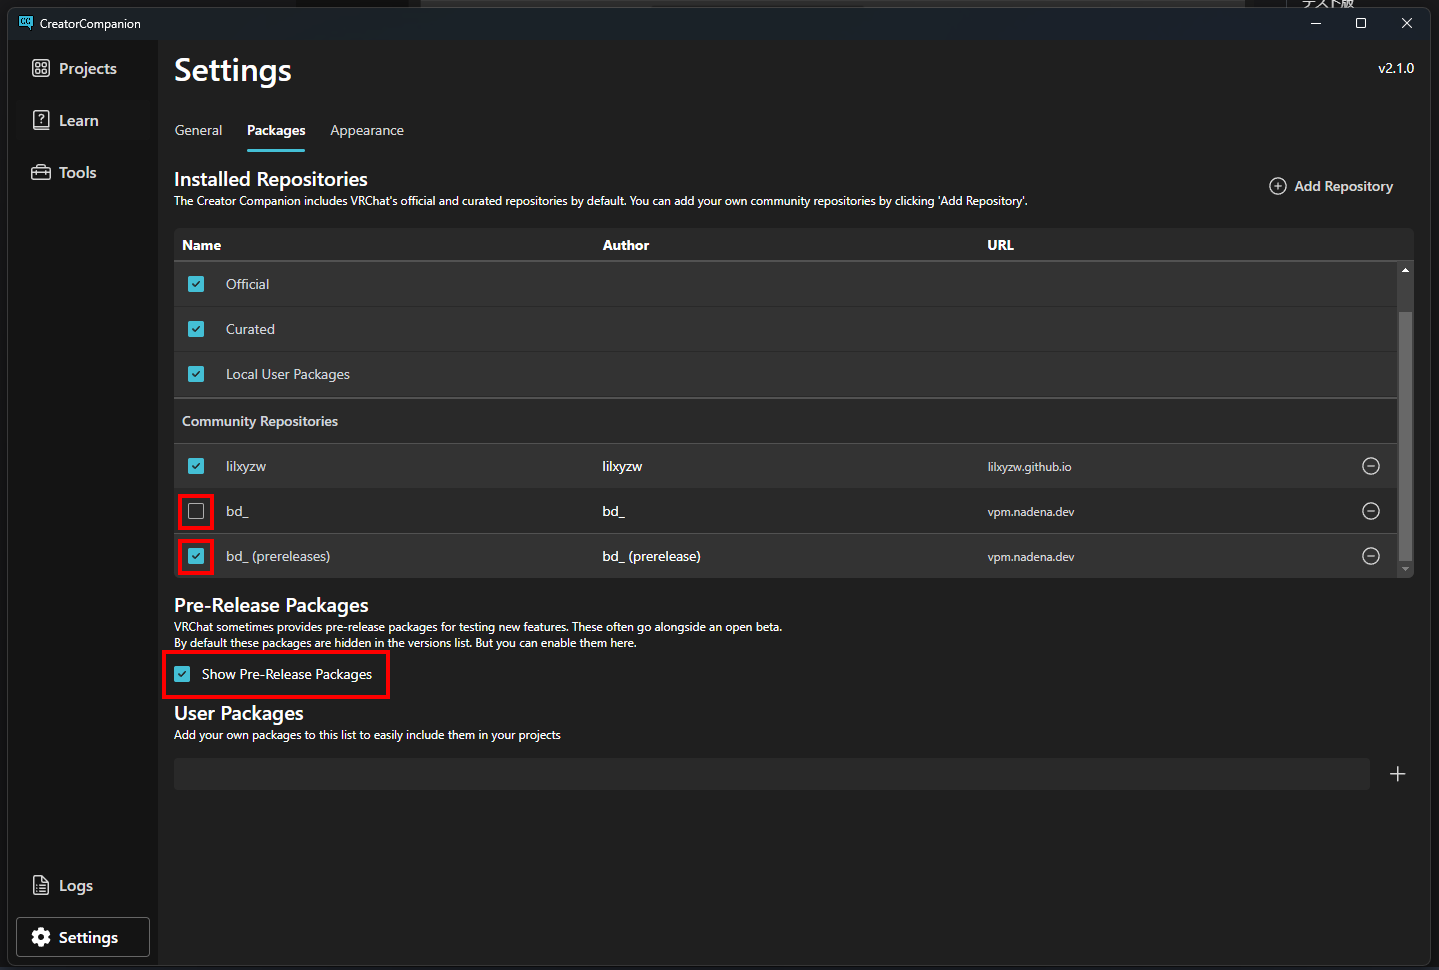Open Settings in the sidebar

(83, 937)
